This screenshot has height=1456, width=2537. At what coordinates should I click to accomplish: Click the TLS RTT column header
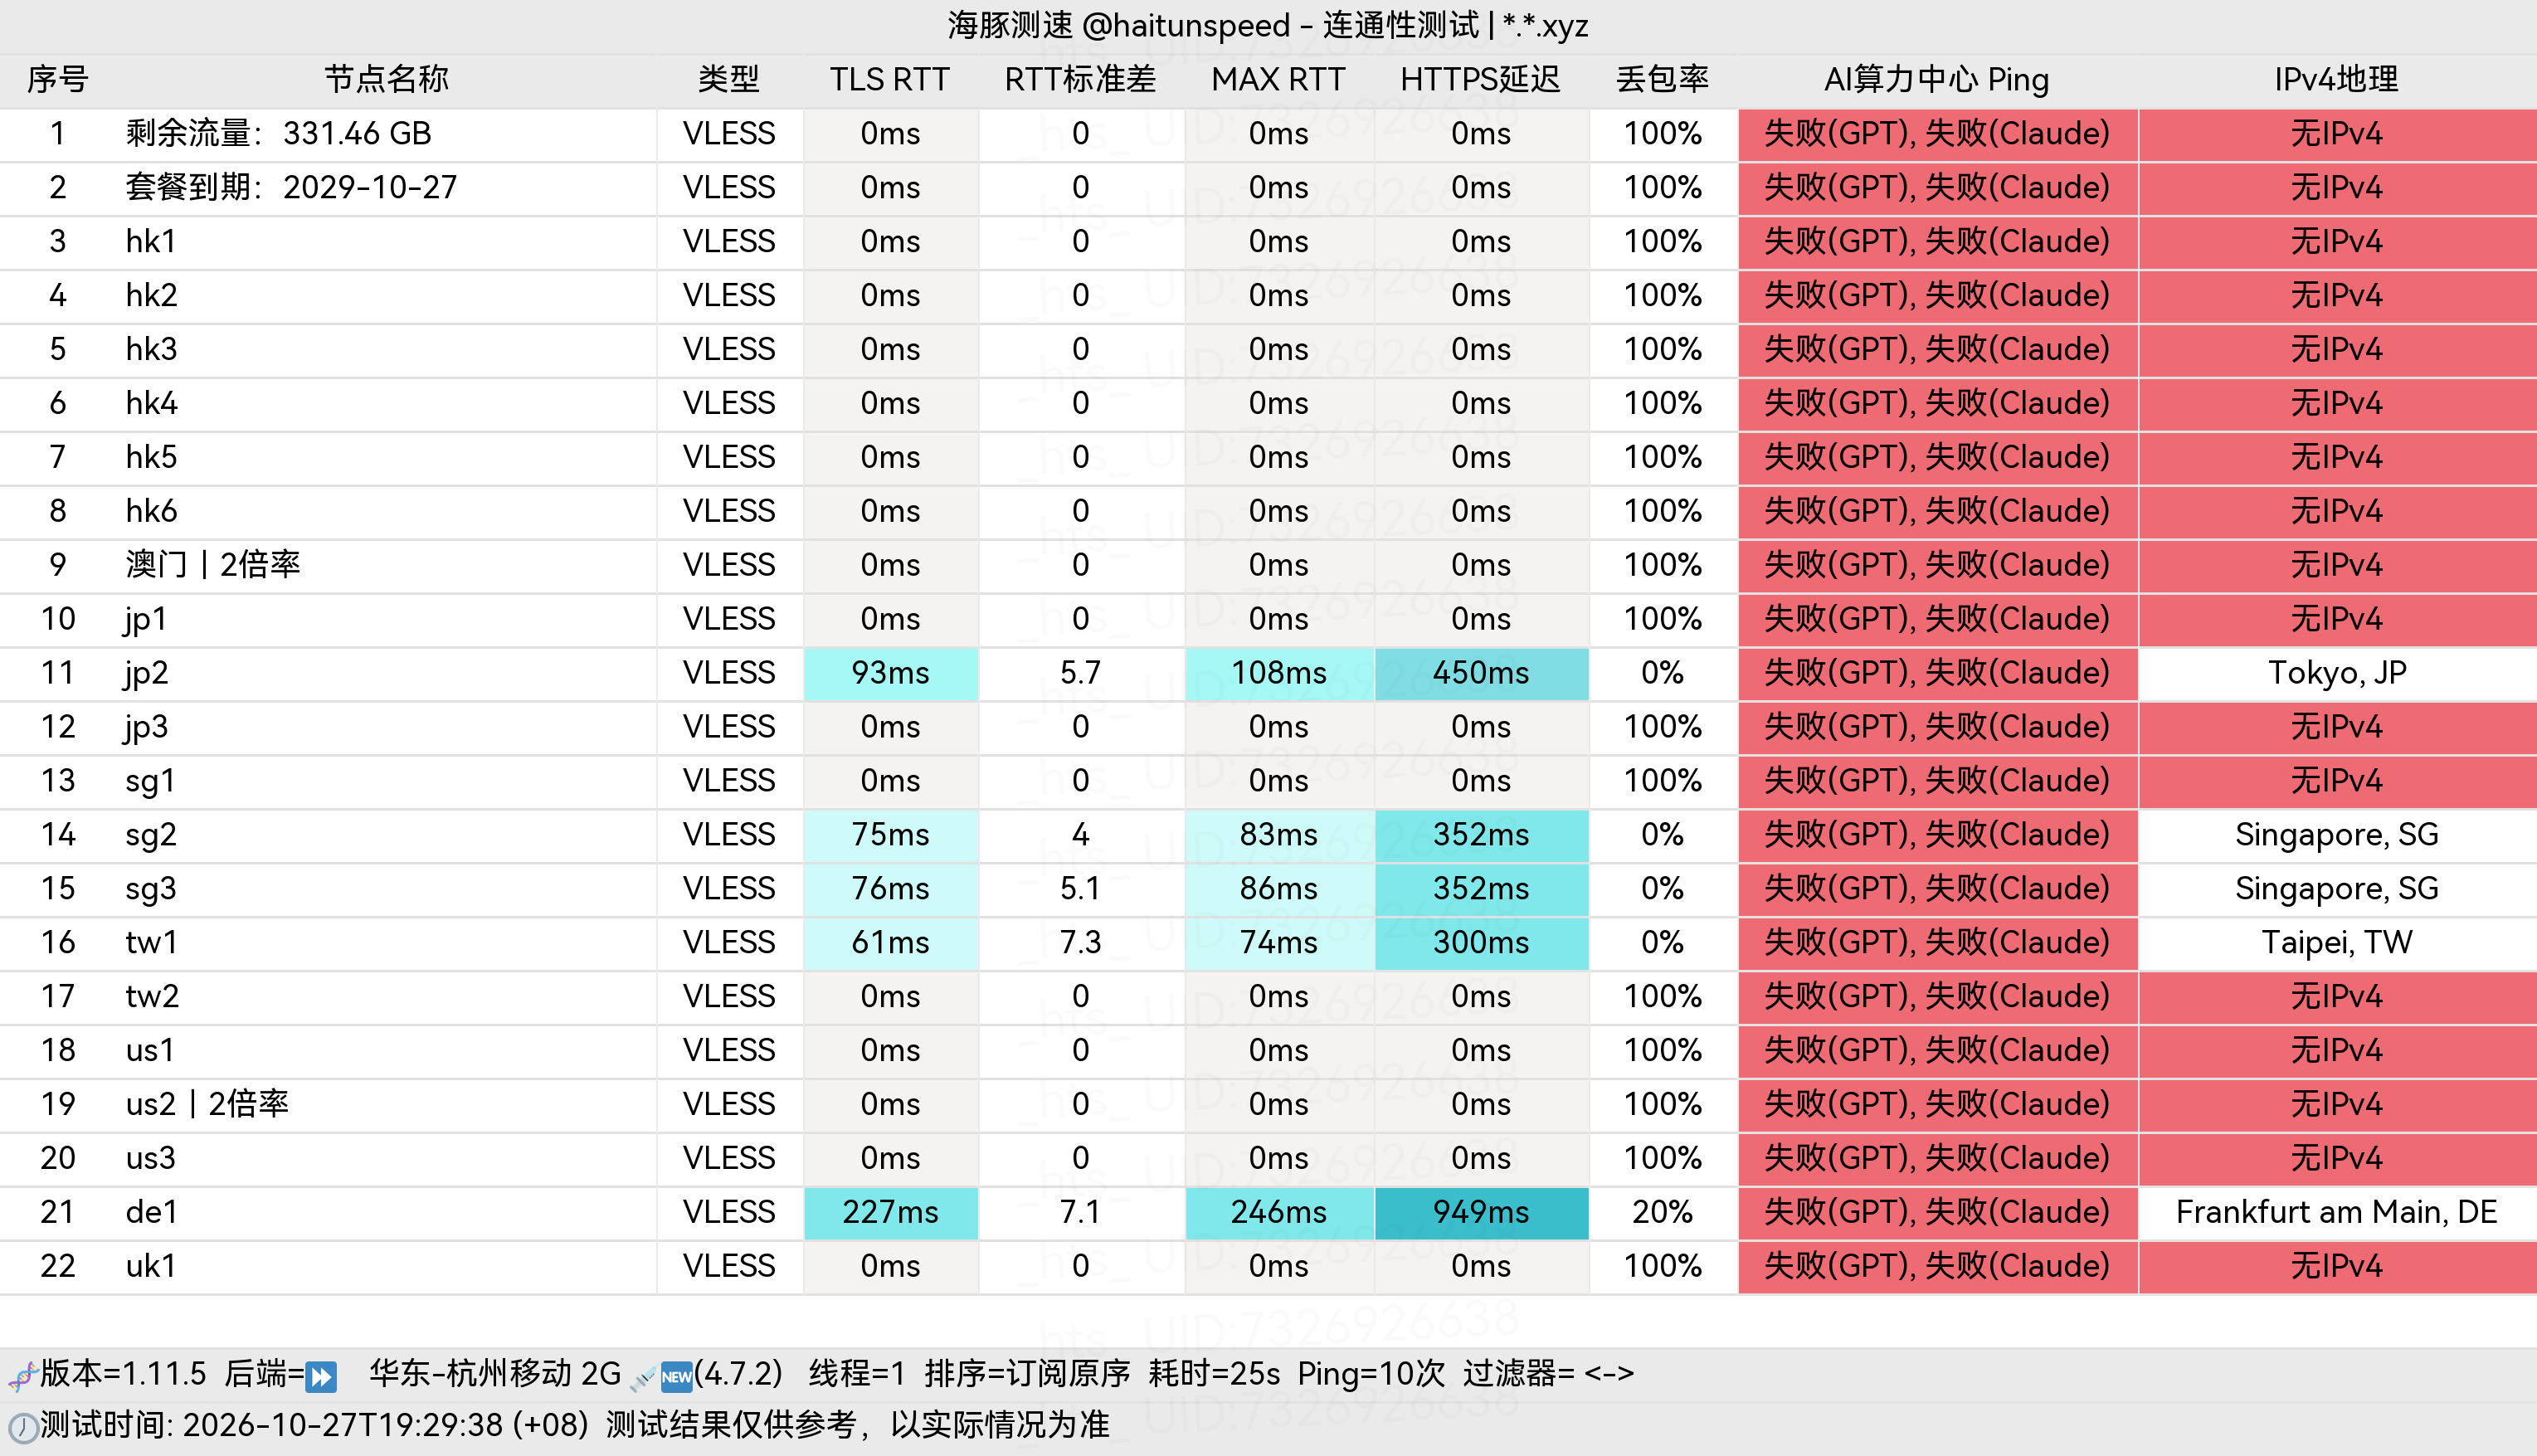point(889,79)
